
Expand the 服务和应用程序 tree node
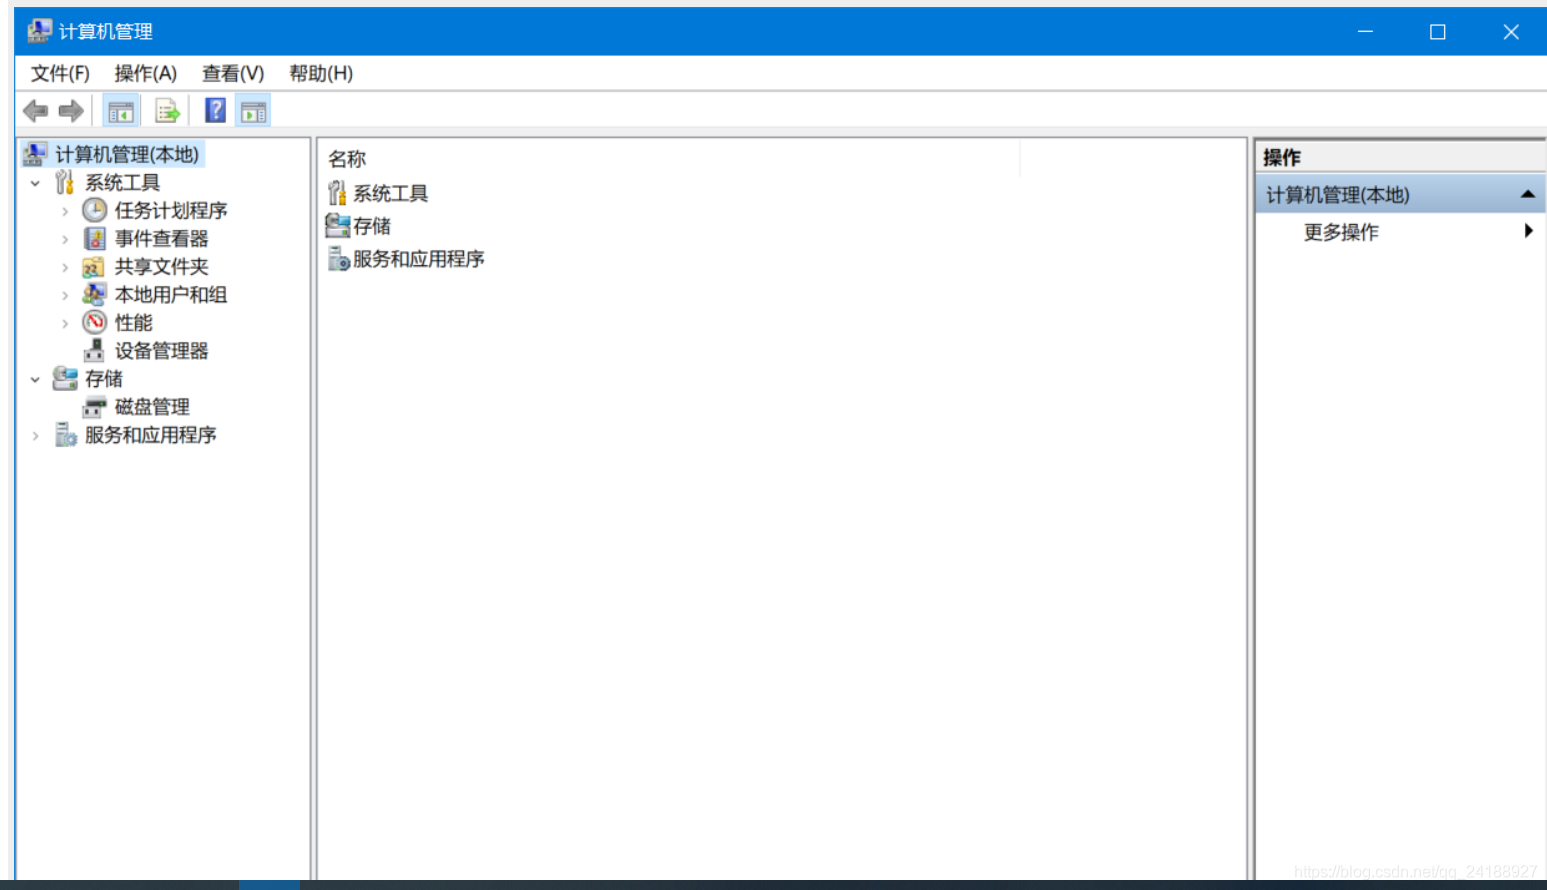[x=36, y=434]
